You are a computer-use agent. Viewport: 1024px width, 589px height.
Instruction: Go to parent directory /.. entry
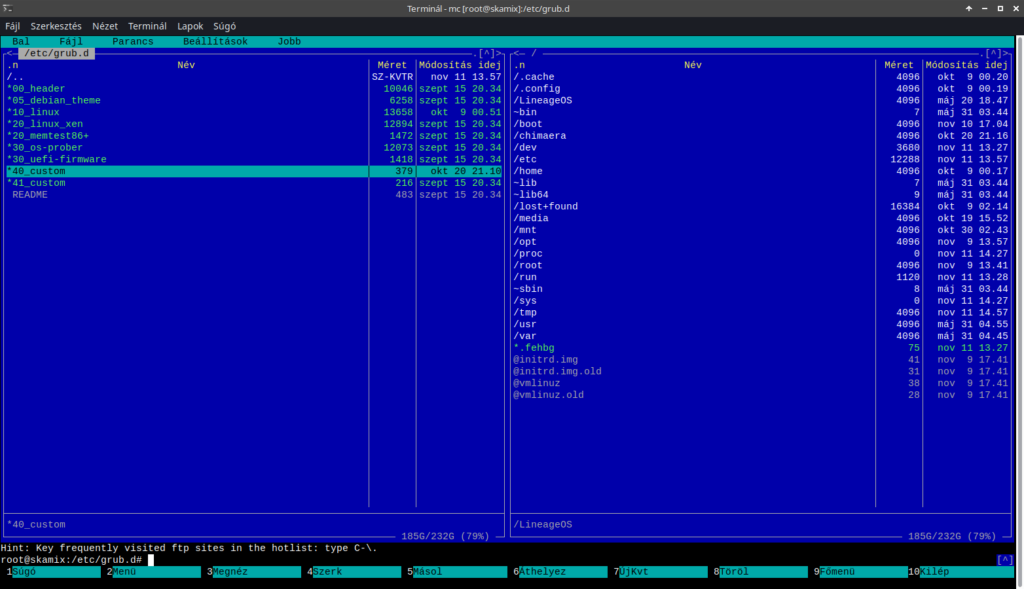click(253, 77)
